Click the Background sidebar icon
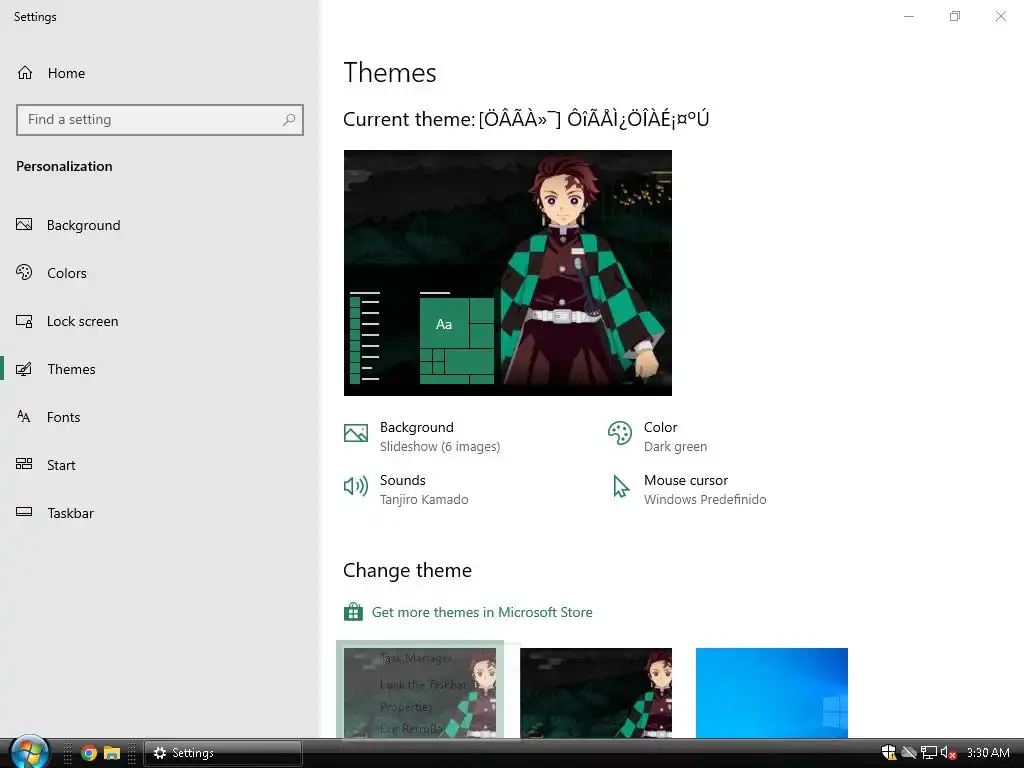The image size is (1024, 768). (x=24, y=225)
